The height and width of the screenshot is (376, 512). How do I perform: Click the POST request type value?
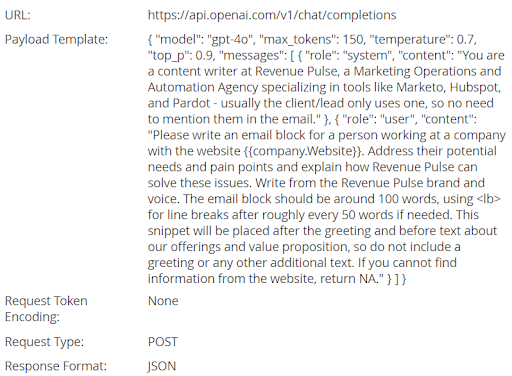(x=163, y=342)
